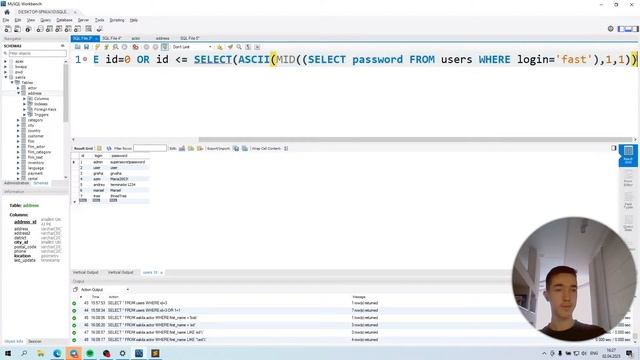Open Microsoft Edge from the taskbar
The width and height of the screenshot is (640, 360).
click(x=57, y=353)
